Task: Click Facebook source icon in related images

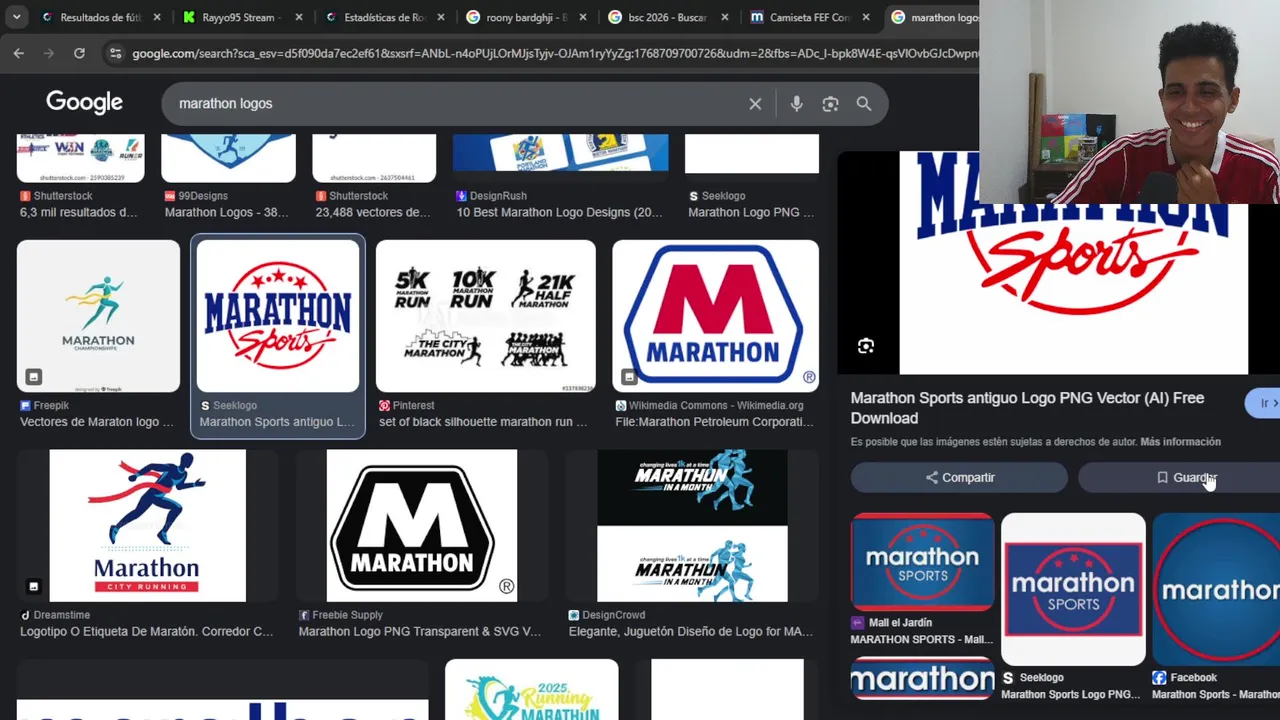Action: pos(1159,678)
